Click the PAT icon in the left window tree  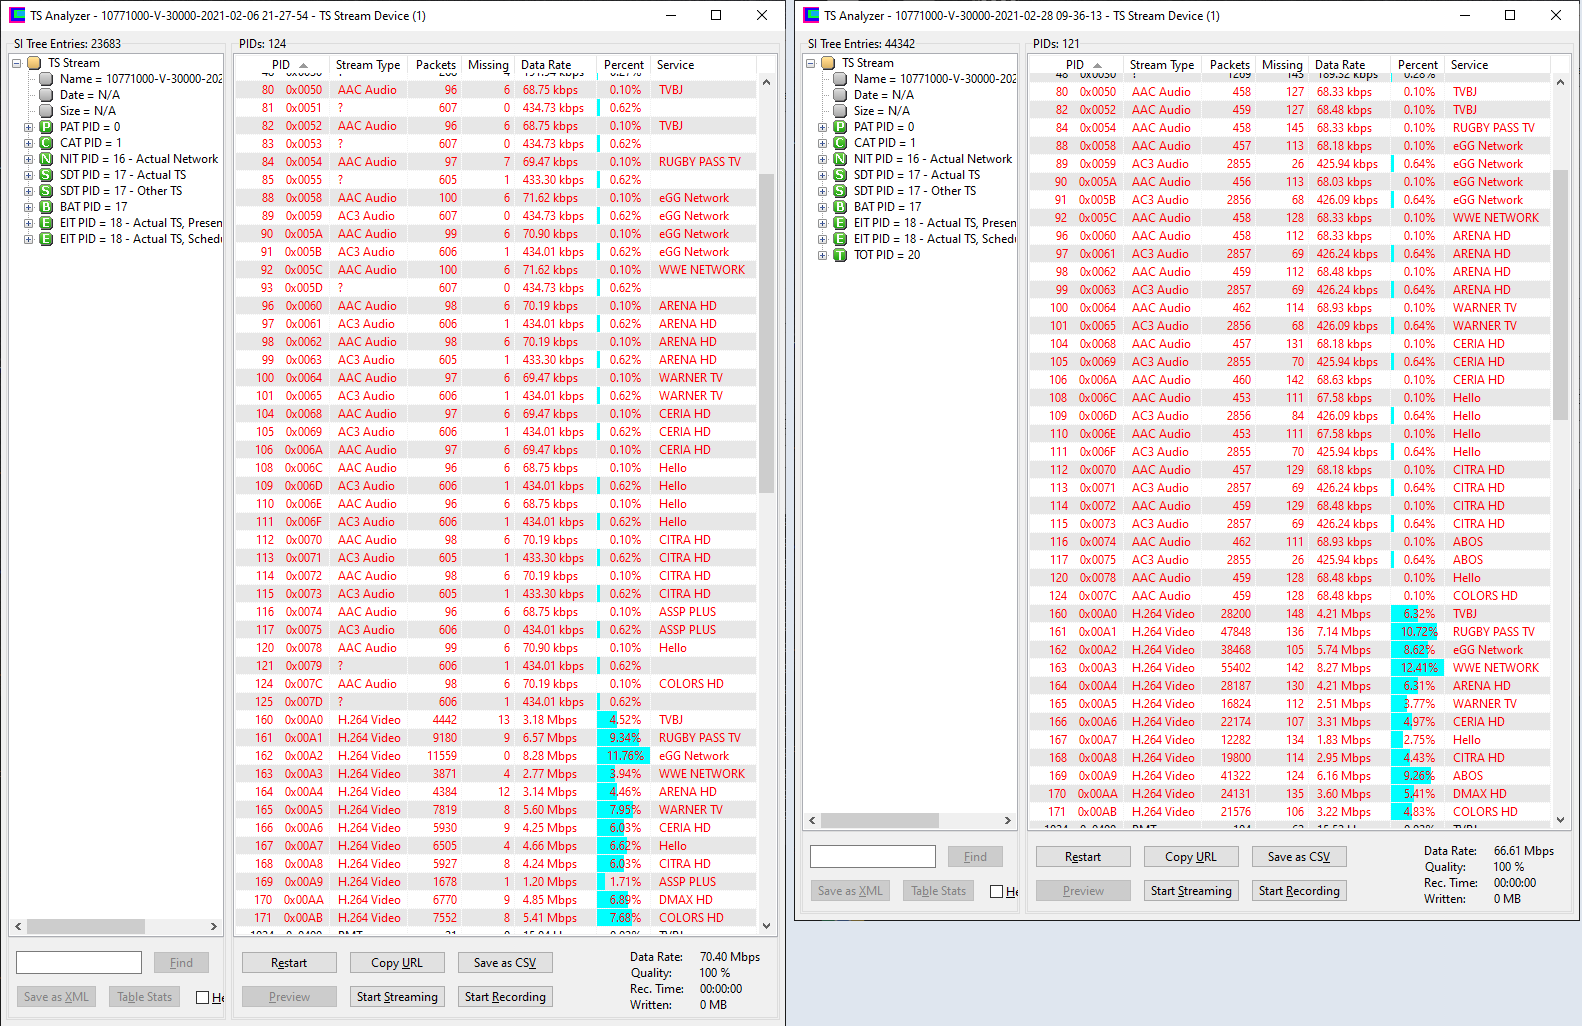pyautogui.click(x=46, y=127)
